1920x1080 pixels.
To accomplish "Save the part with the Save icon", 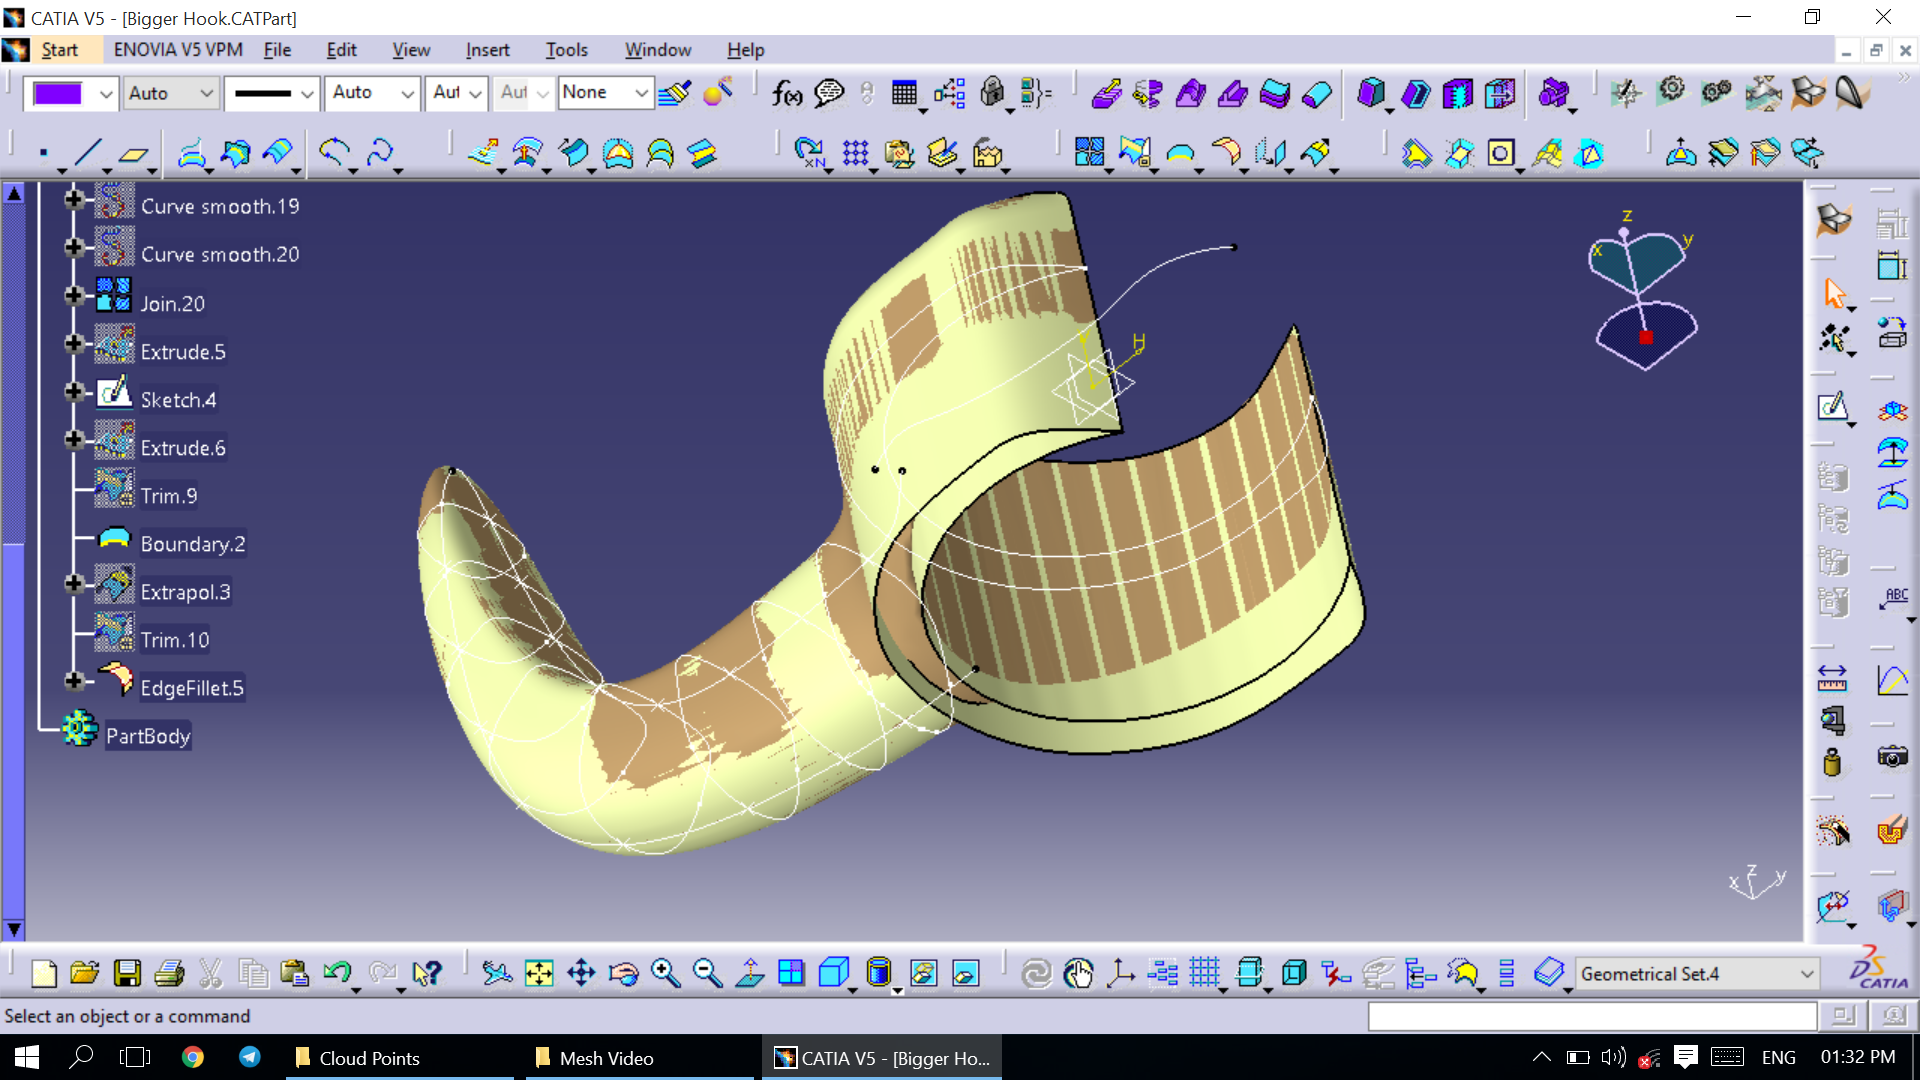I will click(127, 973).
